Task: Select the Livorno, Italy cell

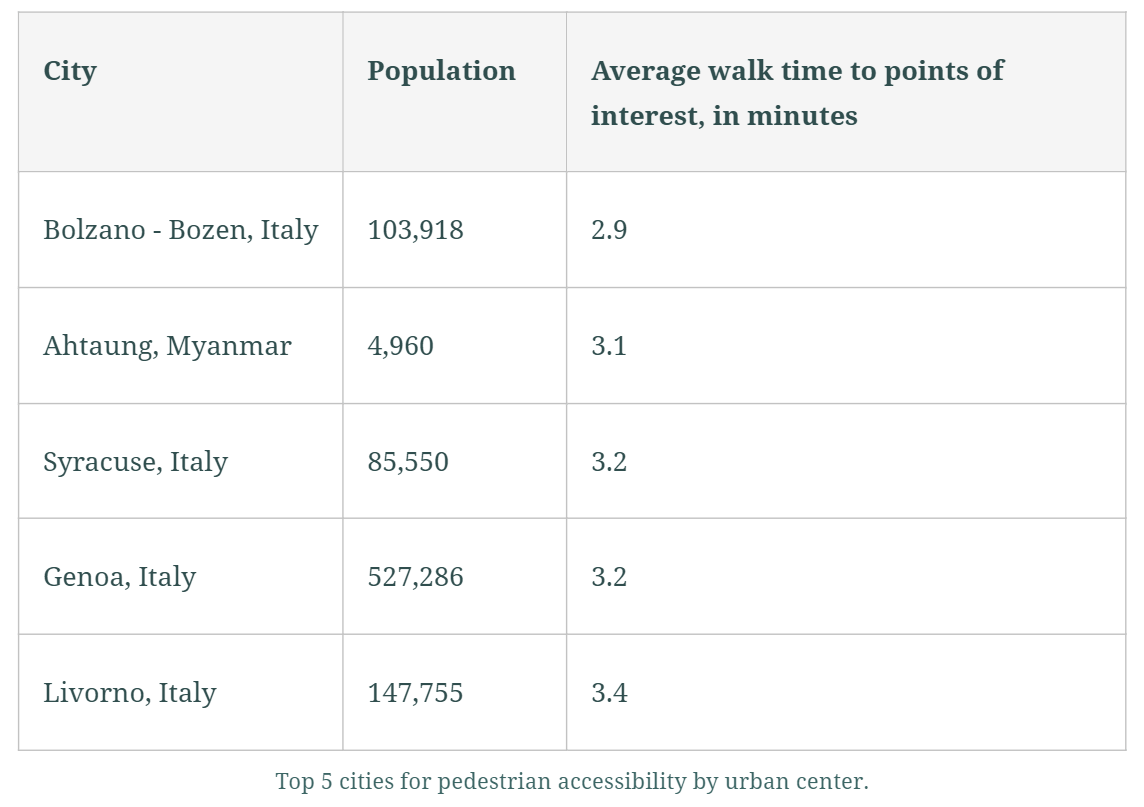Action: pyautogui.click(x=129, y=693)
